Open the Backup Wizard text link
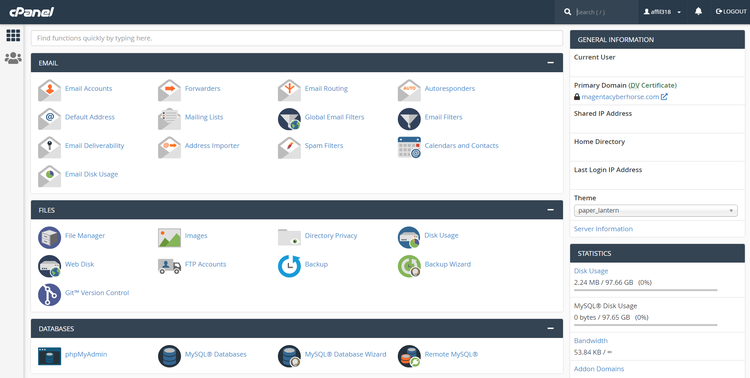750x378 pixels. coord(448,264)
